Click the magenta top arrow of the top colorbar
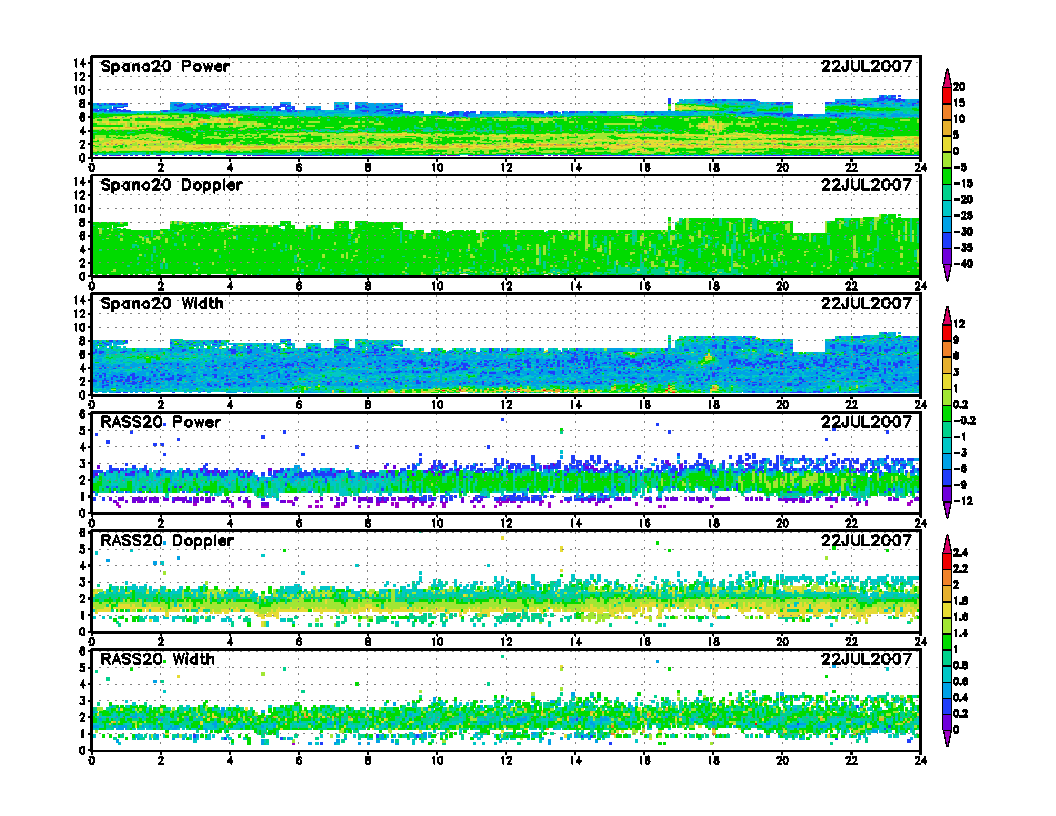Viewport: 1056px width, 816px height. coord(947,77)
